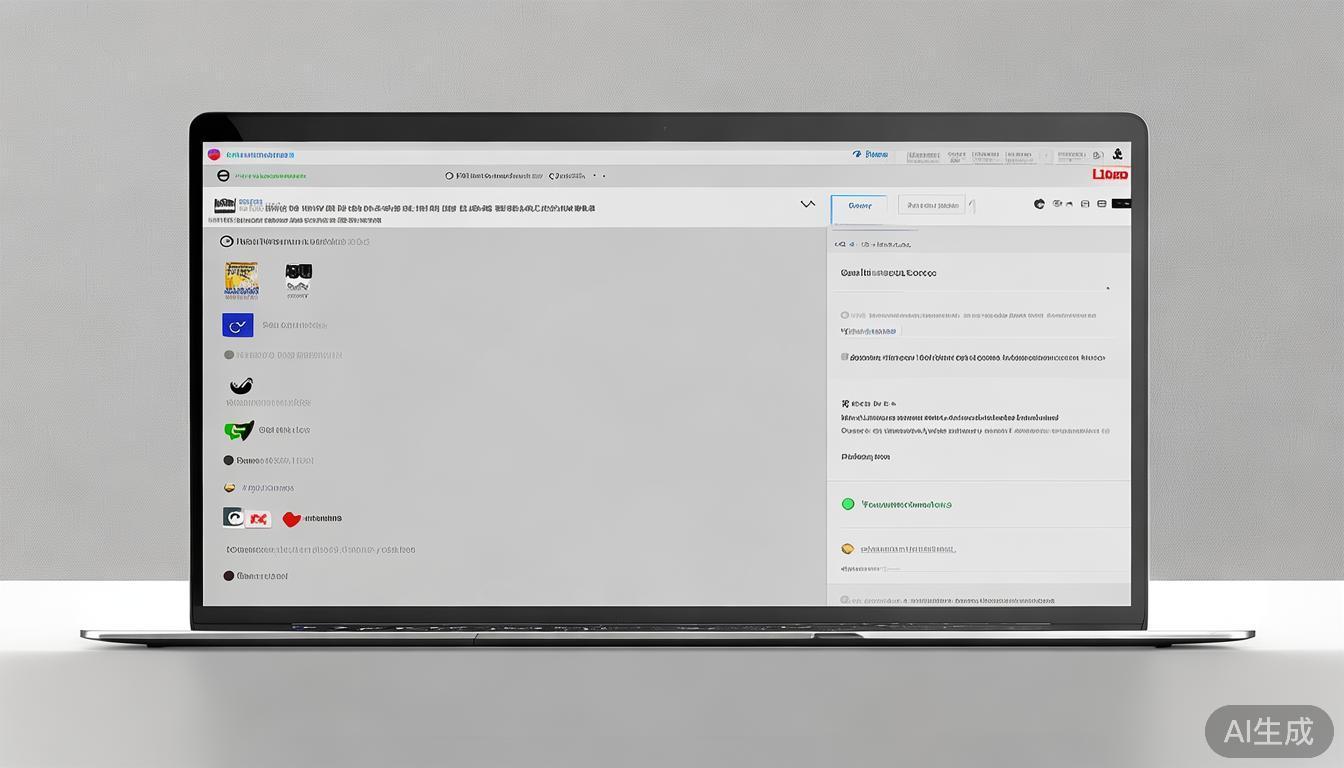Click the red heart icon

pos(291,519)
